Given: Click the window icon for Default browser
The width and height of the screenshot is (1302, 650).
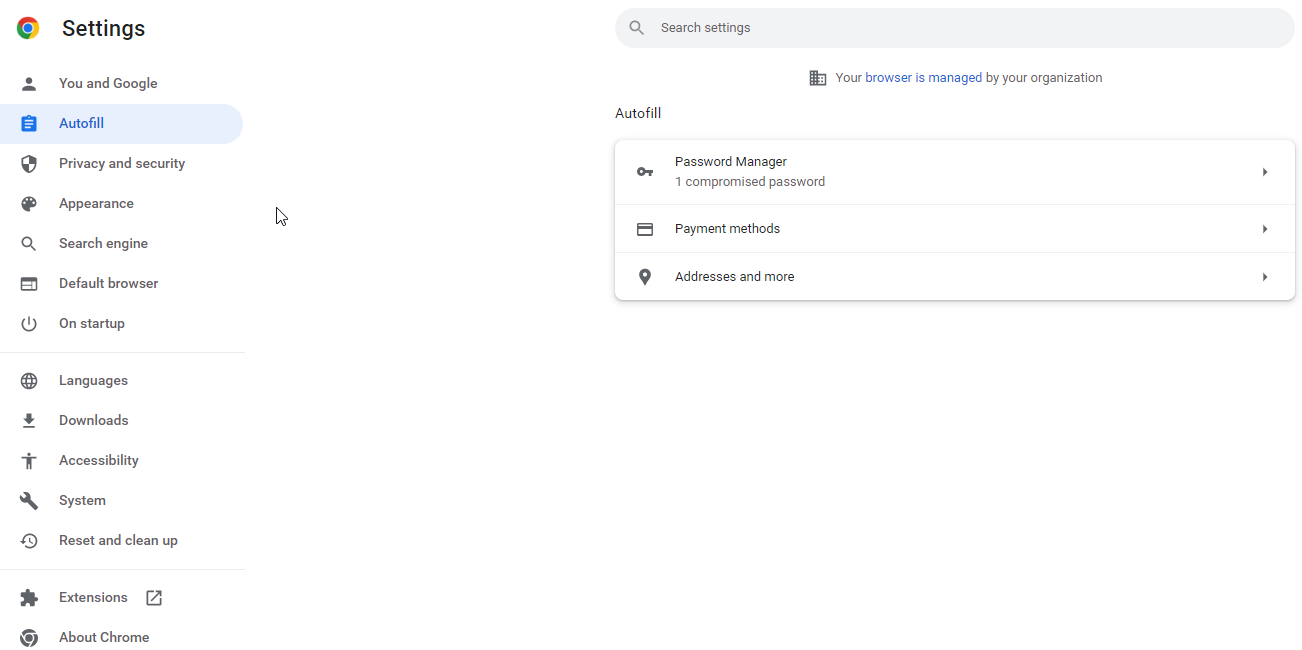Looking at the screenshot, I should [x=29, y=284].
